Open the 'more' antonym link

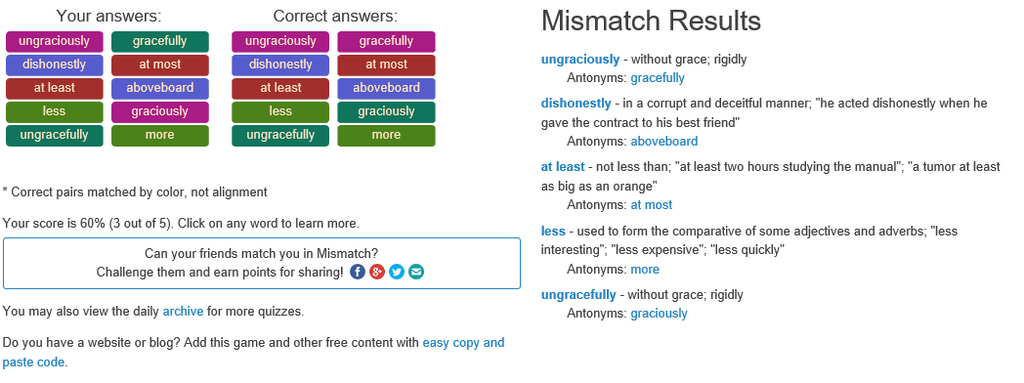click(x=645, y=269)
